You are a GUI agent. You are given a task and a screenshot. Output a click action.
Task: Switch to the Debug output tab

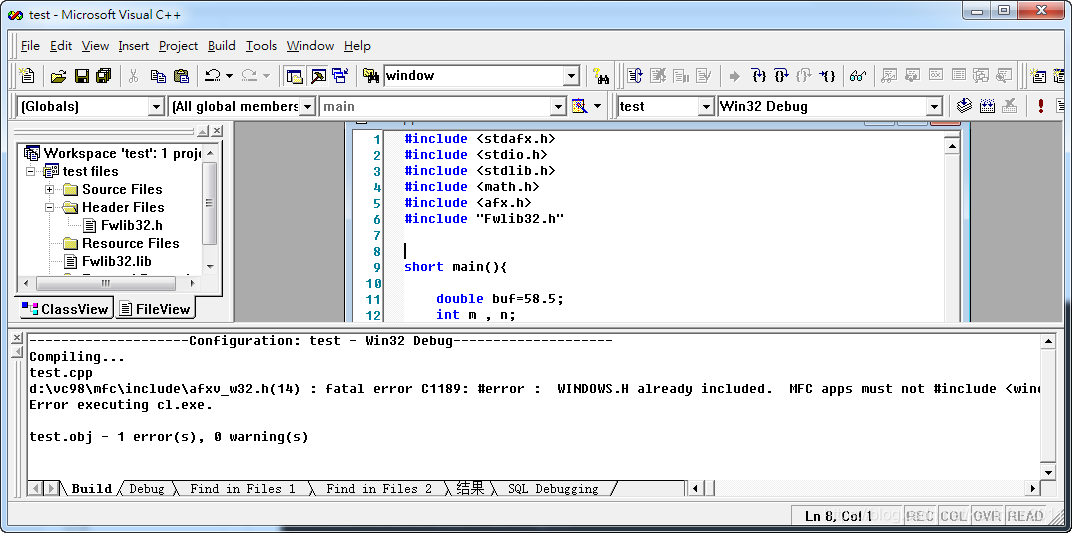coord(147,489)
